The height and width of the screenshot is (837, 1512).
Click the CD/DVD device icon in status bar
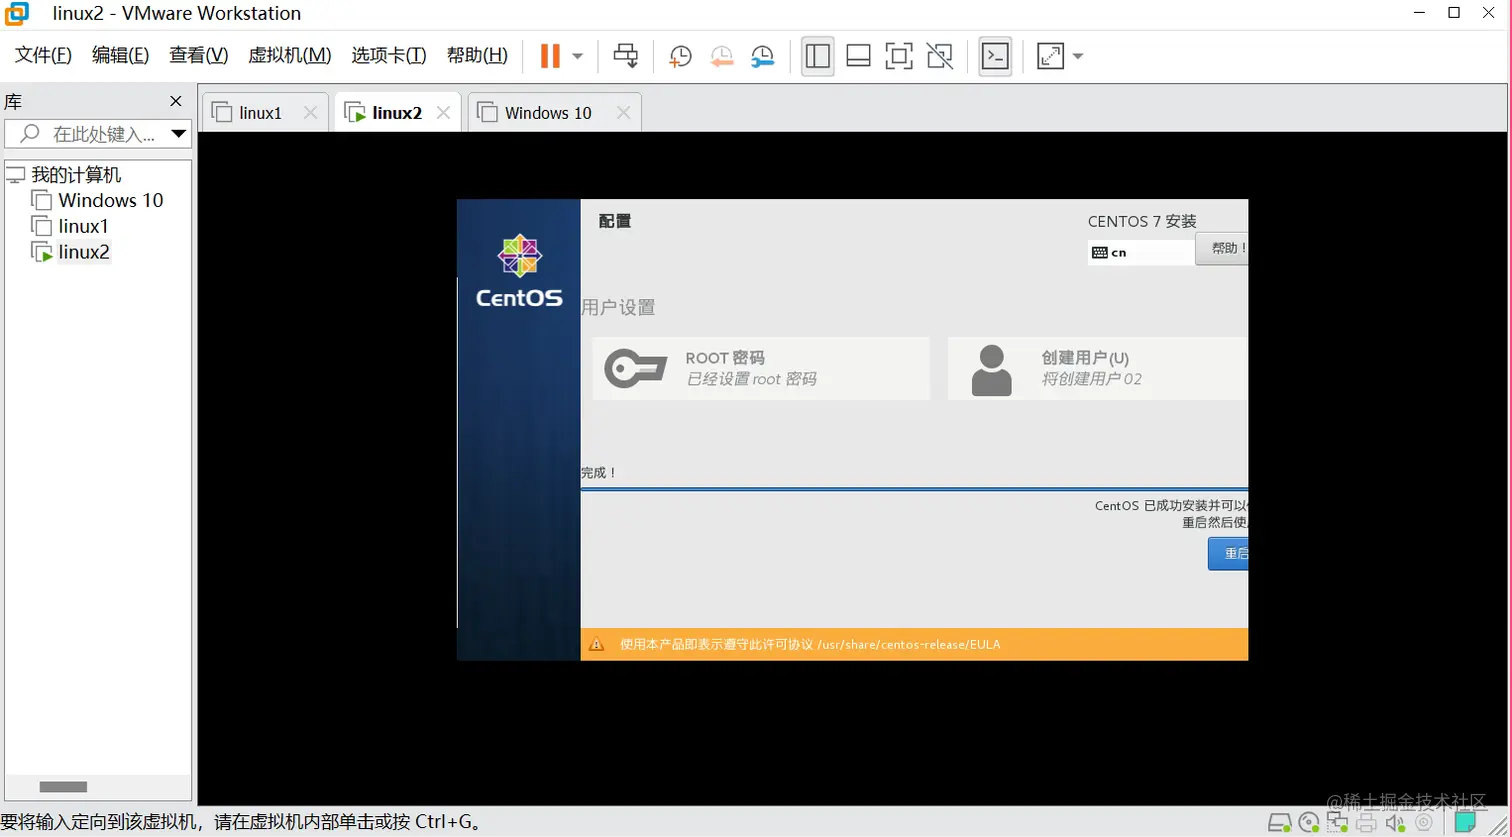click(x=1309, y=823)
